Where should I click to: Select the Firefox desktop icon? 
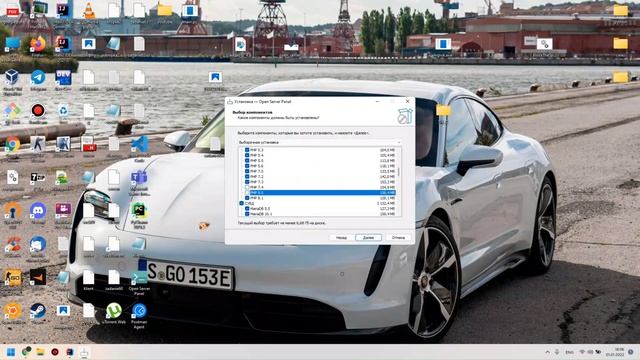coord(38,44)
